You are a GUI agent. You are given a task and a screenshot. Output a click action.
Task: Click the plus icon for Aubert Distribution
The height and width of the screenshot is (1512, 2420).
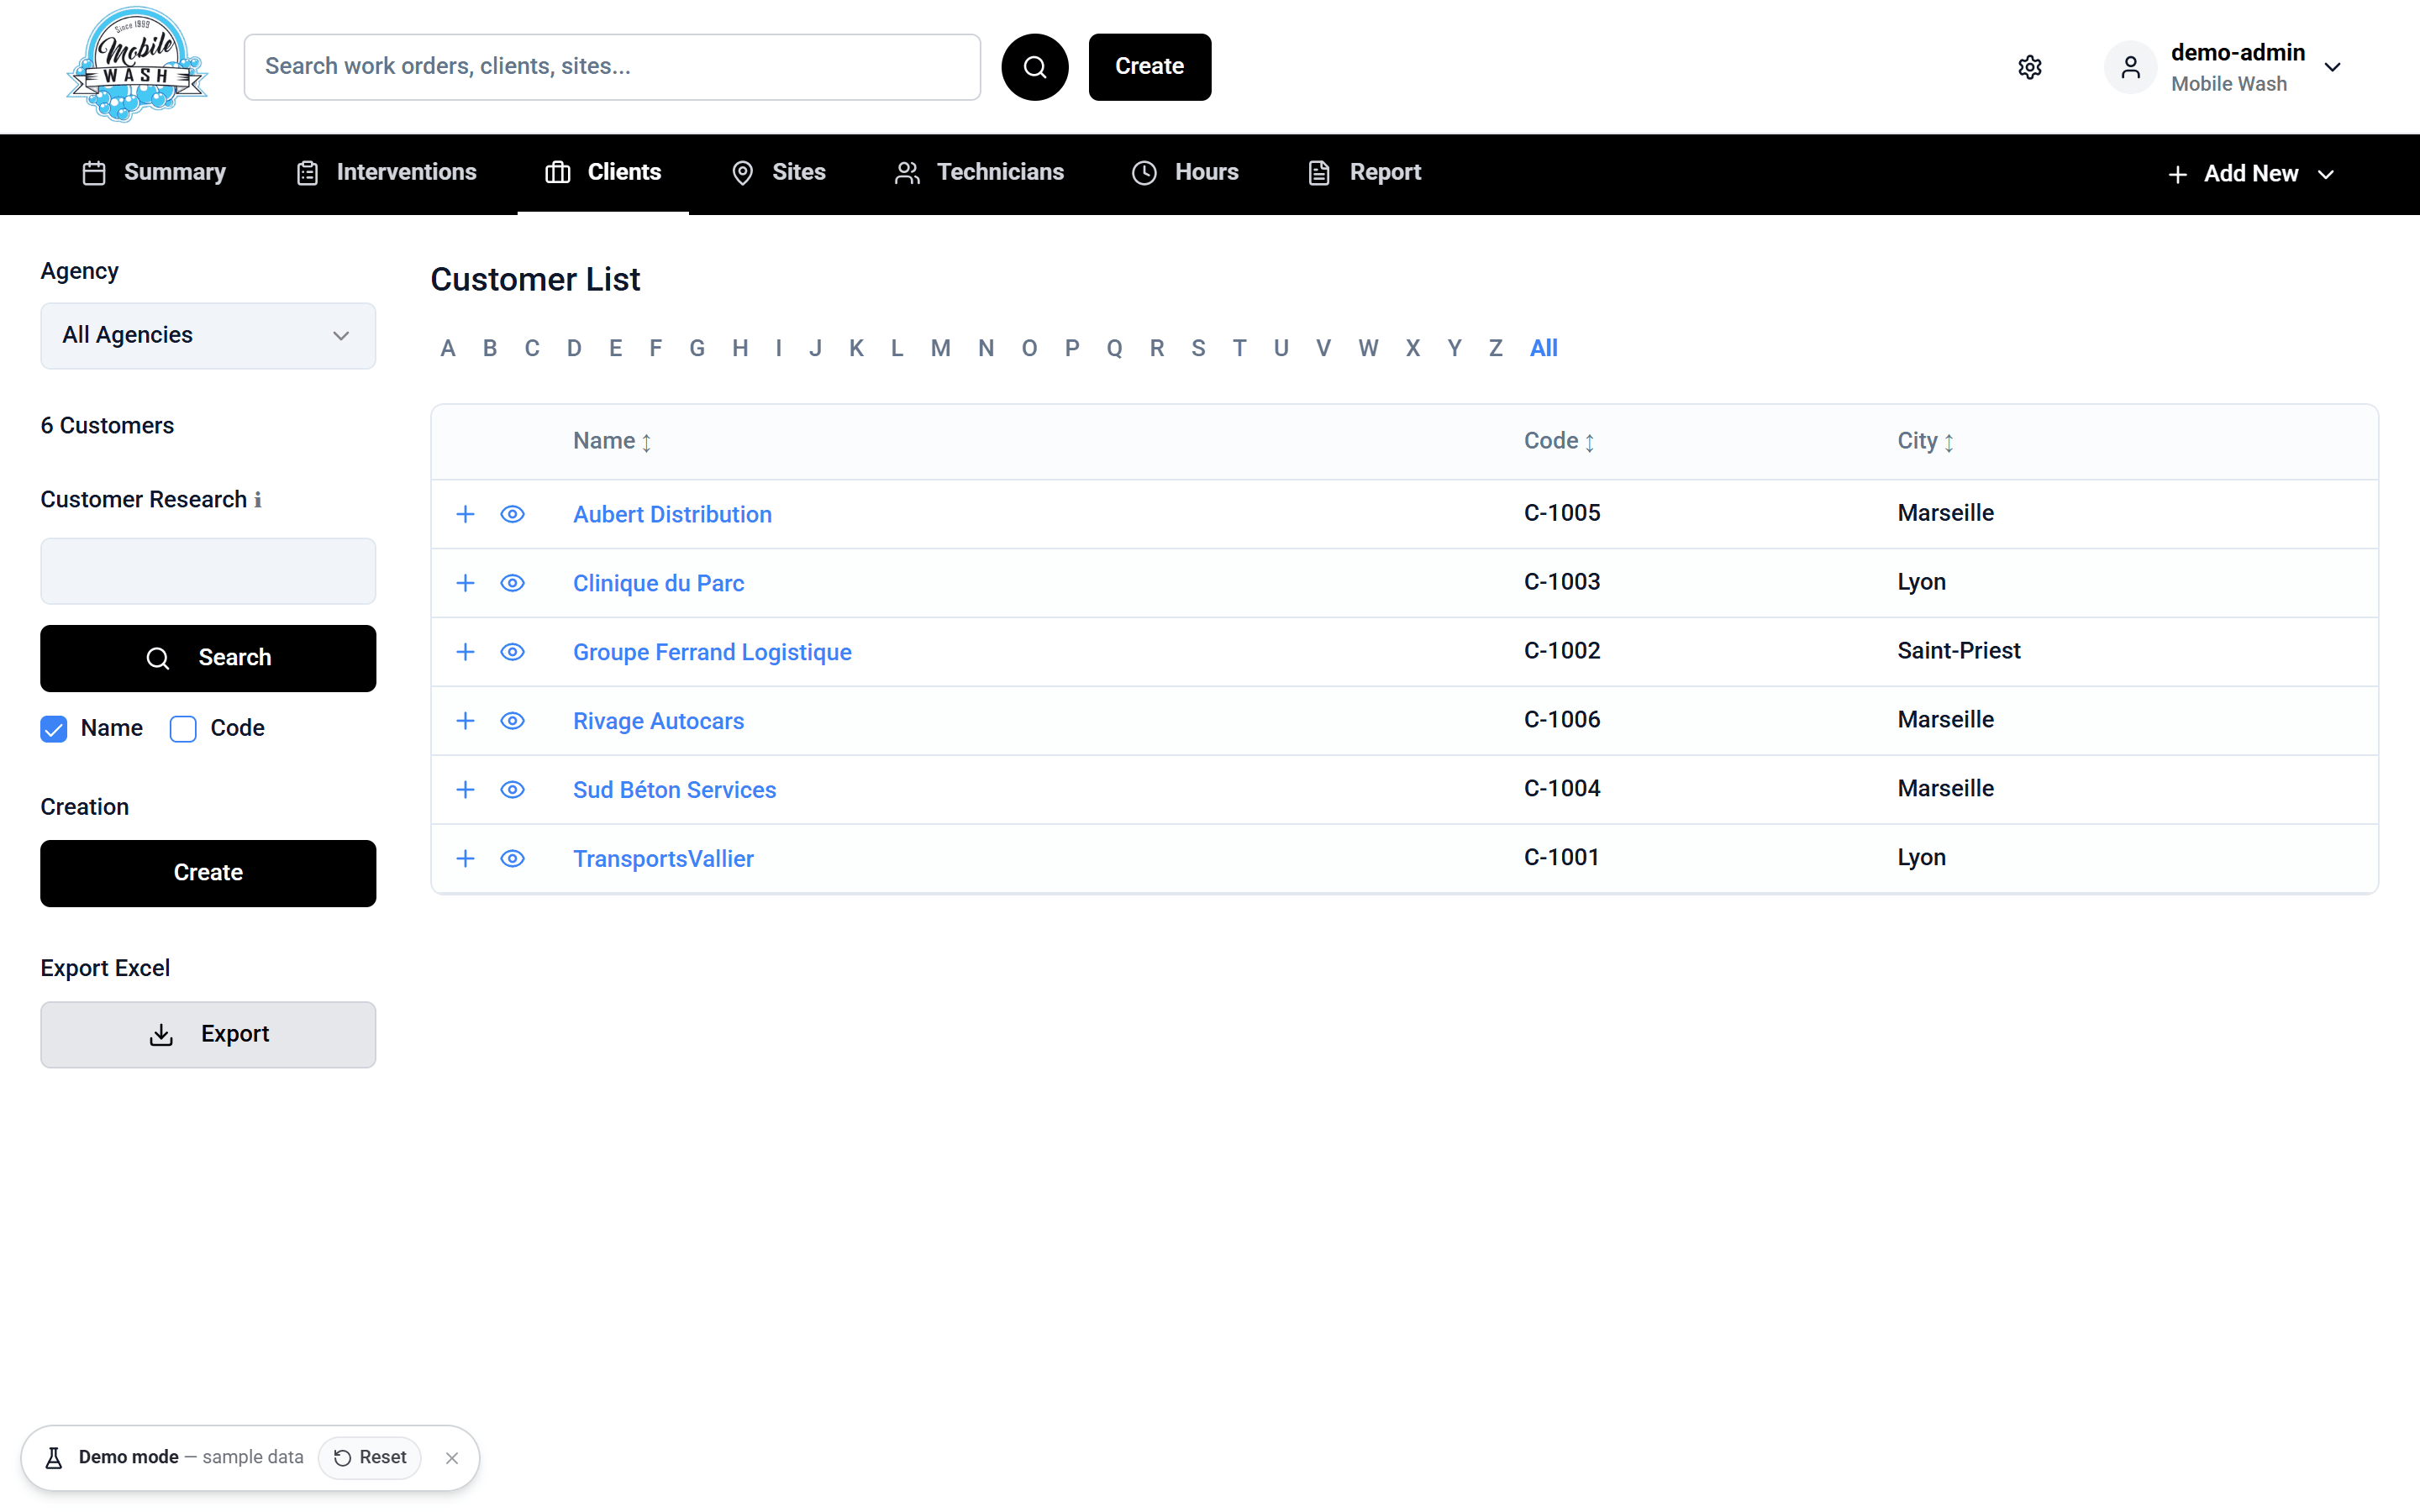tap(465, 514)
